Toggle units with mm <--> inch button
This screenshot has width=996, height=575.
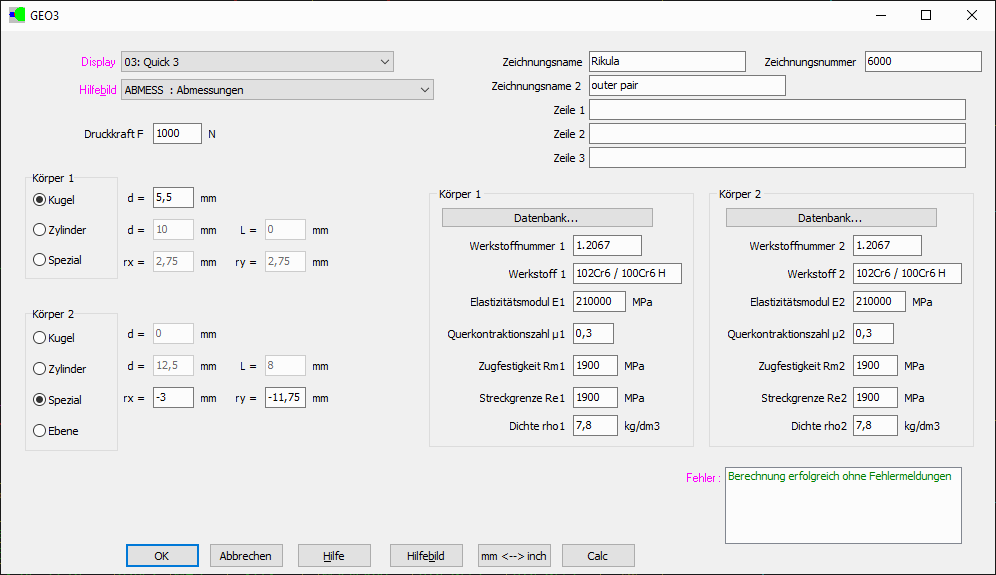click(x=514, y=556)
